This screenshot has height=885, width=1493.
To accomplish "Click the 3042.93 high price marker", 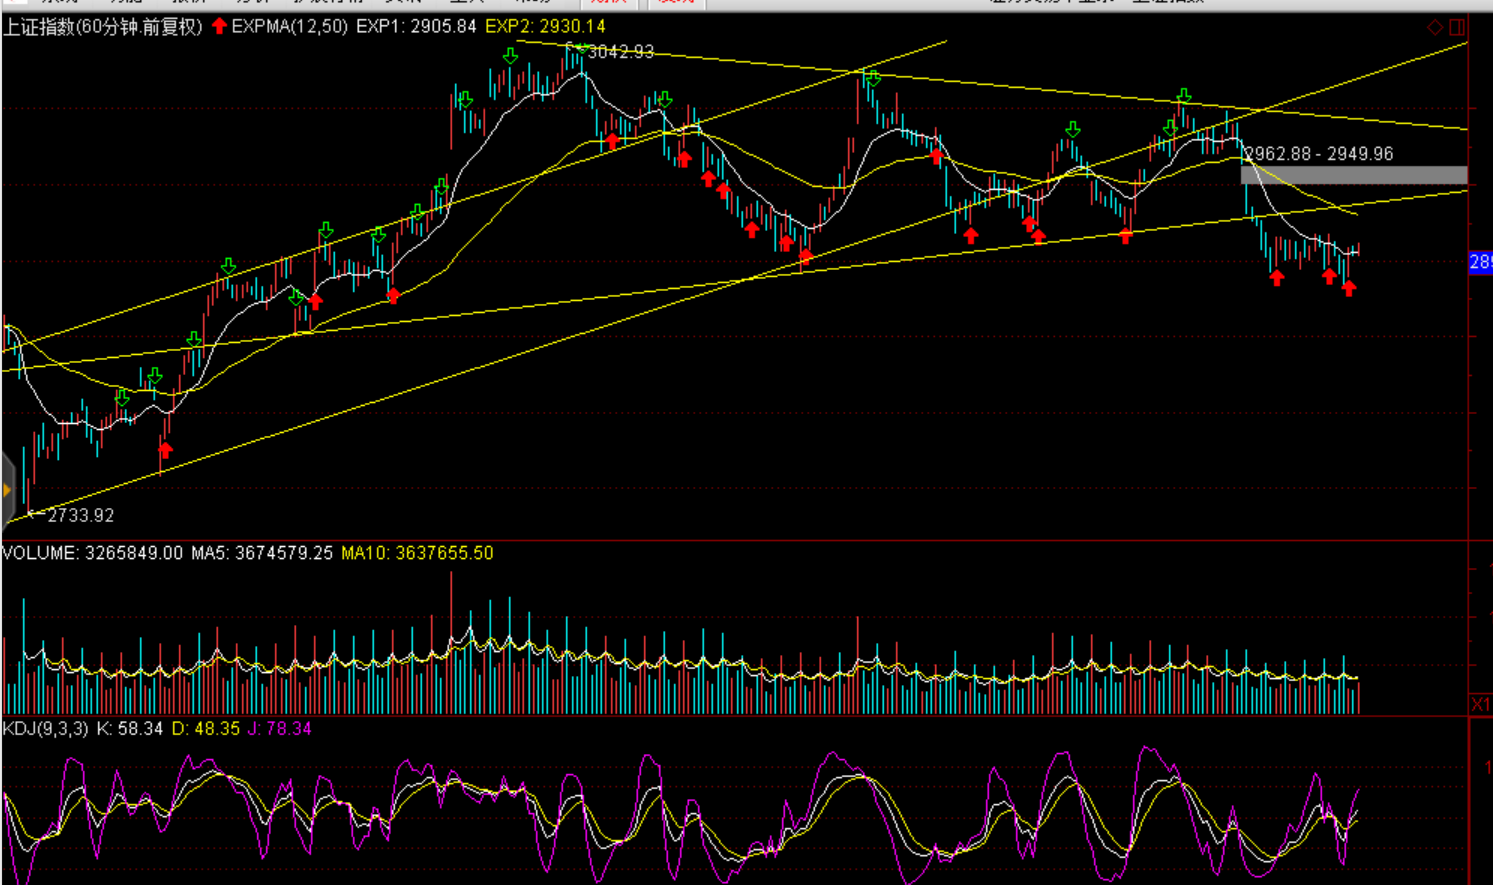I will (x=620, y=52).
